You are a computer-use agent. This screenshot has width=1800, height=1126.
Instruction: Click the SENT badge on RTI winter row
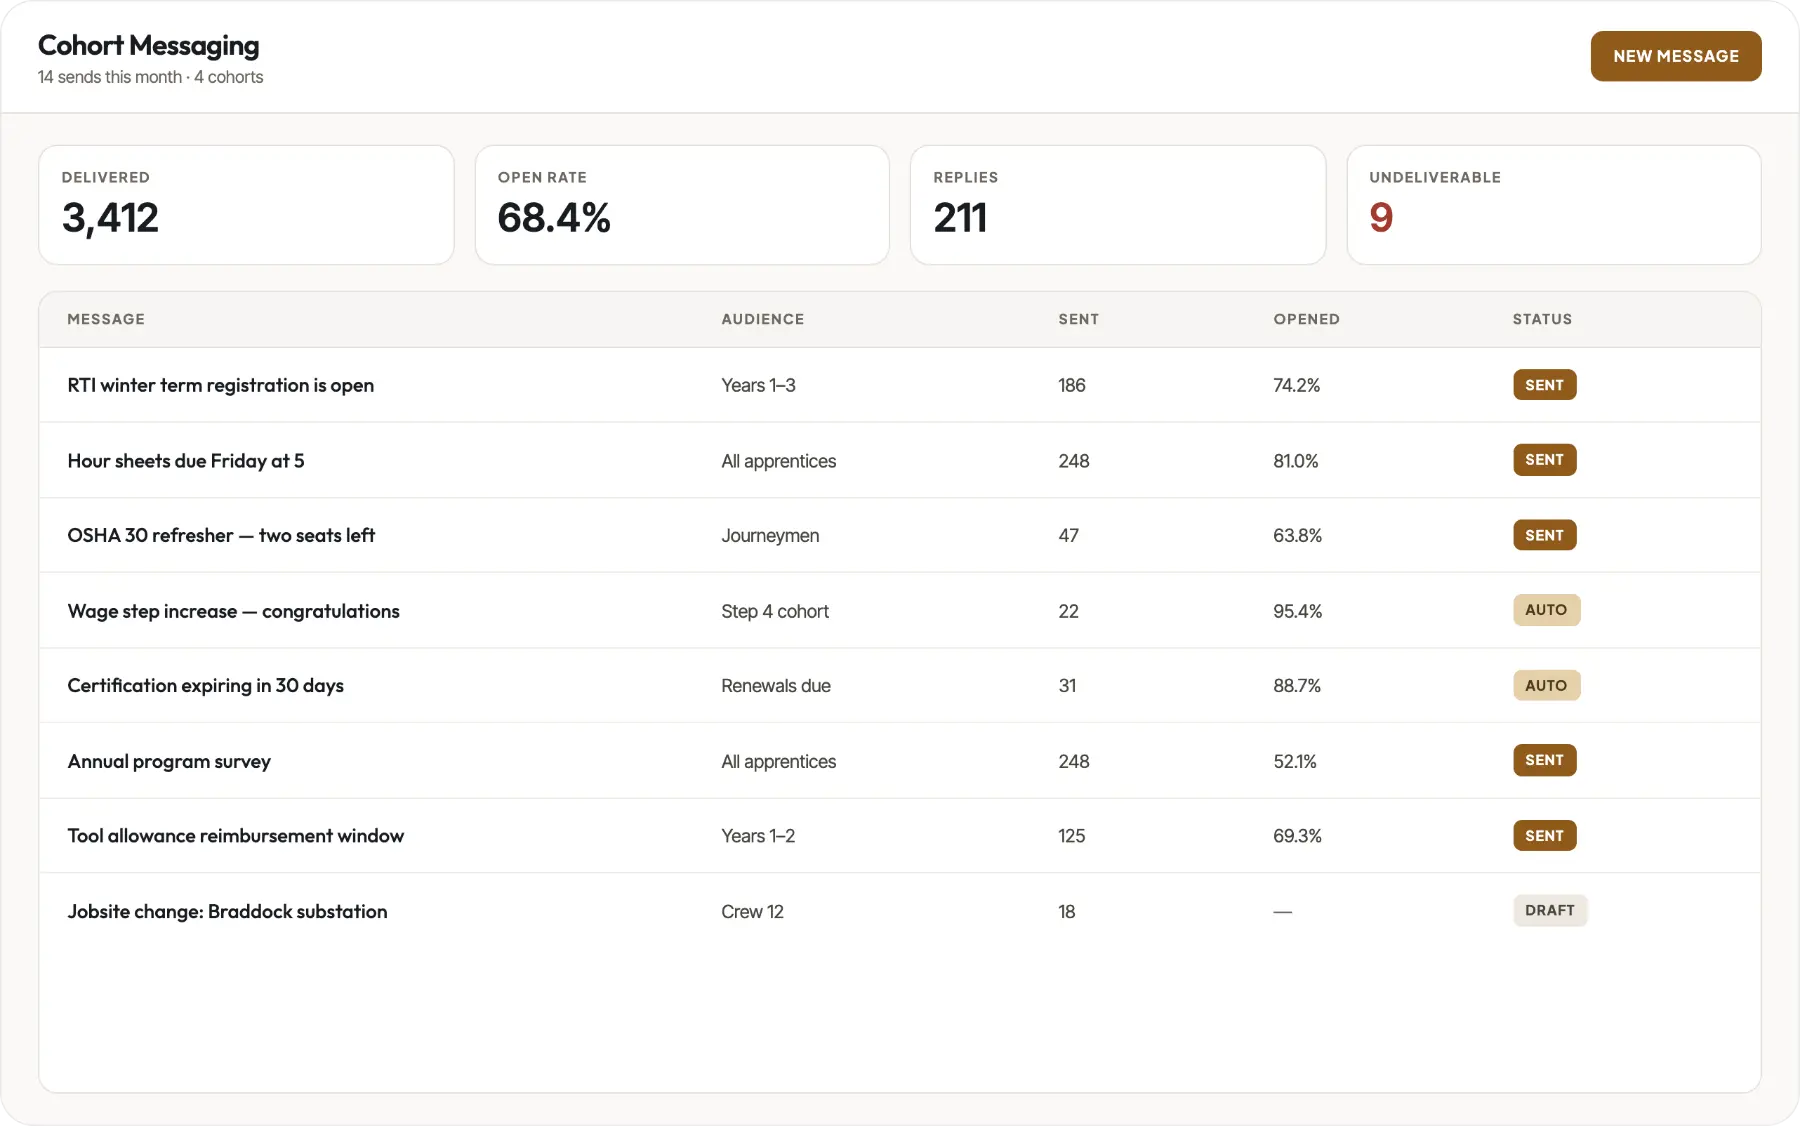(1544, 385)
